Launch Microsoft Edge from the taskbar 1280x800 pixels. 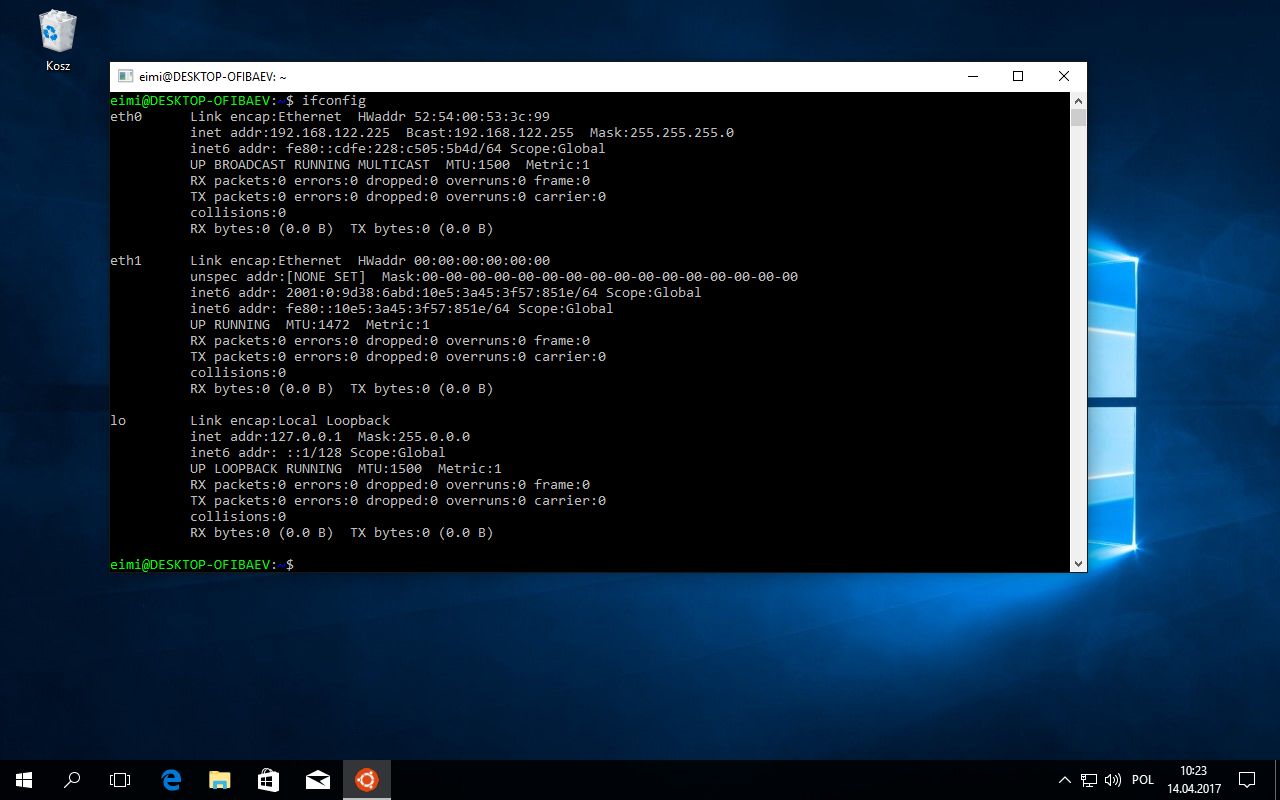171,780
